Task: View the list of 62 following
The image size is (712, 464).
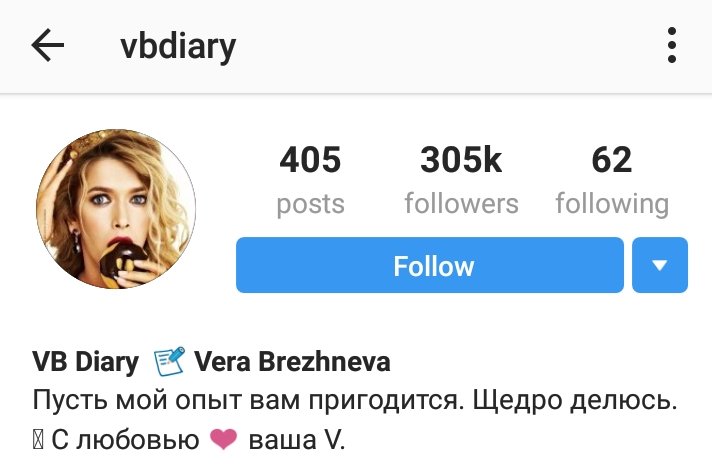Action: [x=612, y=159]
